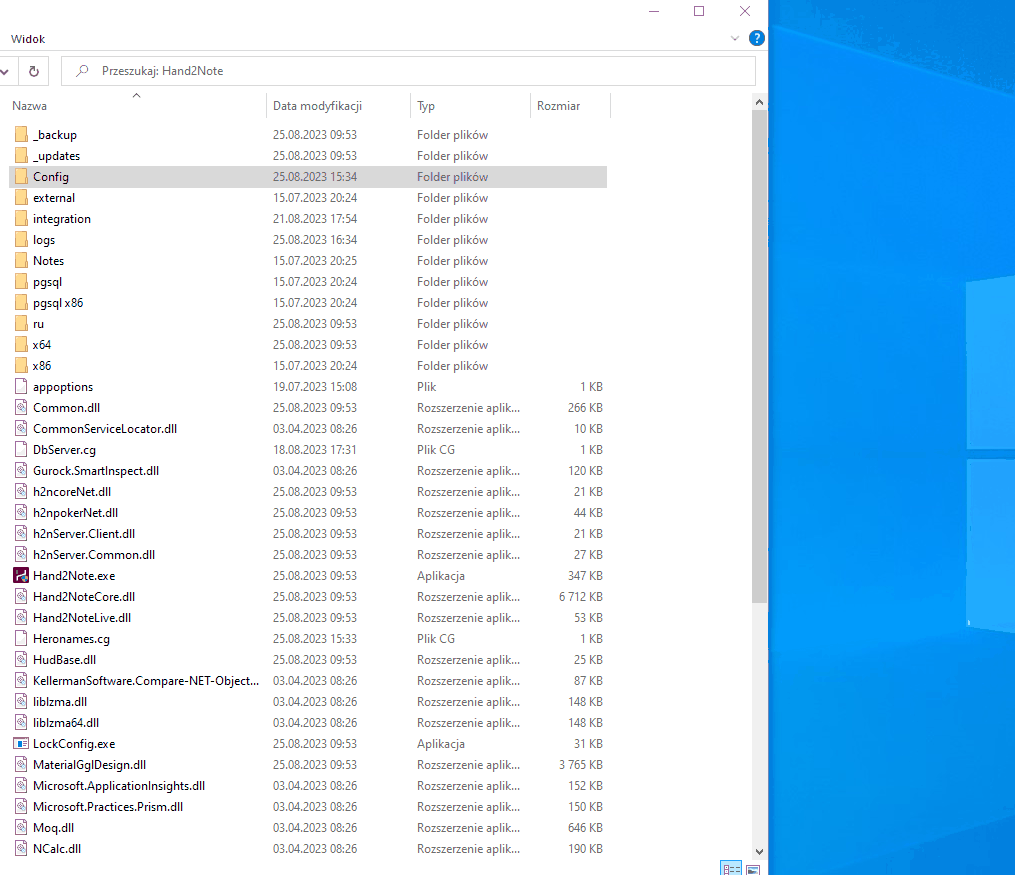Screen dimensions: 1015x875
Task: Select the integration folder icon
Action: [21, 219]
